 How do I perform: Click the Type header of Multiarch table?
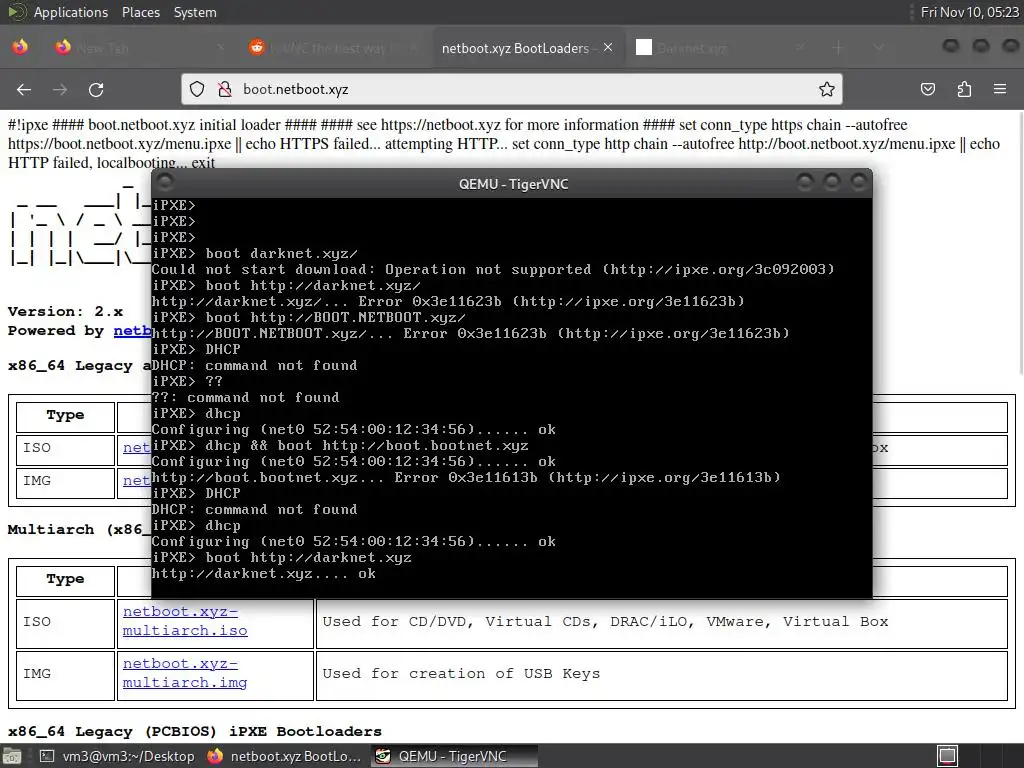(x=65, y=579)
